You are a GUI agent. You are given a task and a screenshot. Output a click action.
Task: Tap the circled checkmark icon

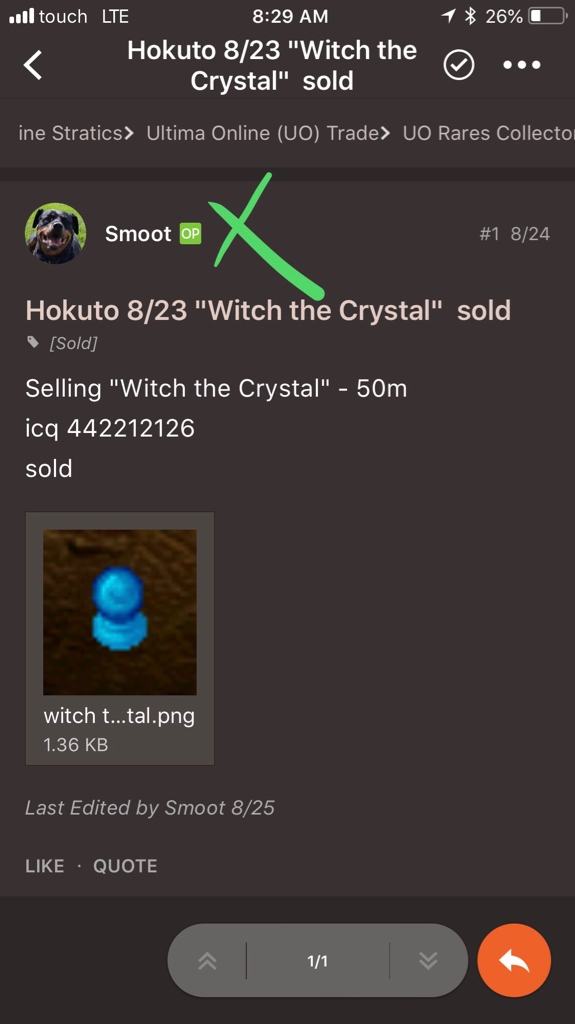point(459,65)
